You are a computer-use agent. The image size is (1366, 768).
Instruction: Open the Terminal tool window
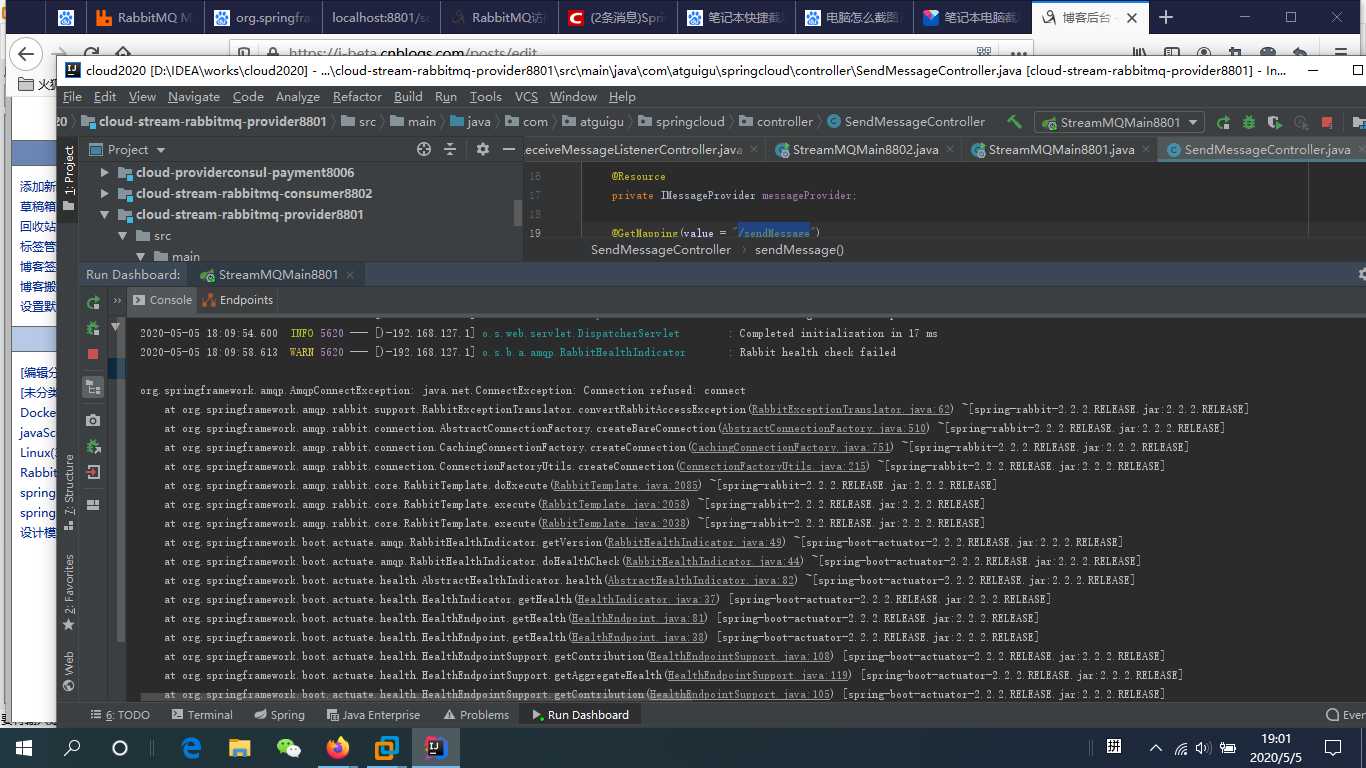coord(202,715)
